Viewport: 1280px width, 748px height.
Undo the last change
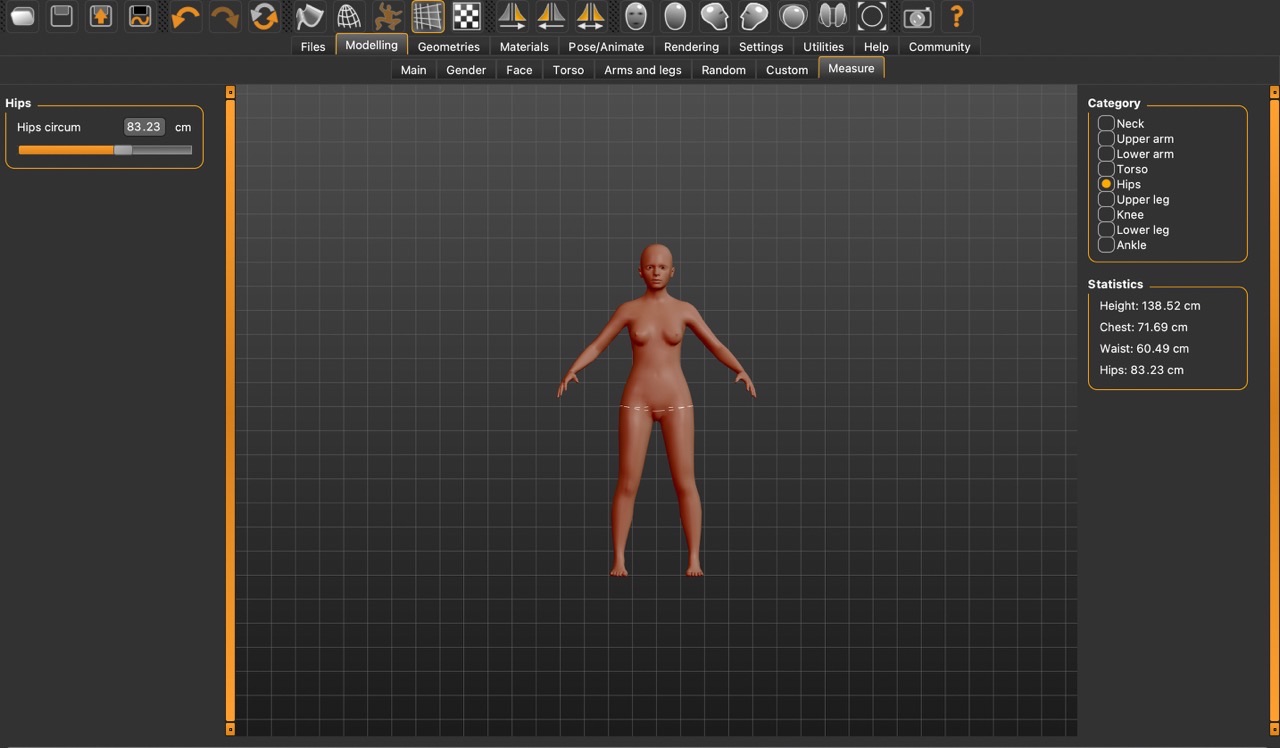click(185, 16)
